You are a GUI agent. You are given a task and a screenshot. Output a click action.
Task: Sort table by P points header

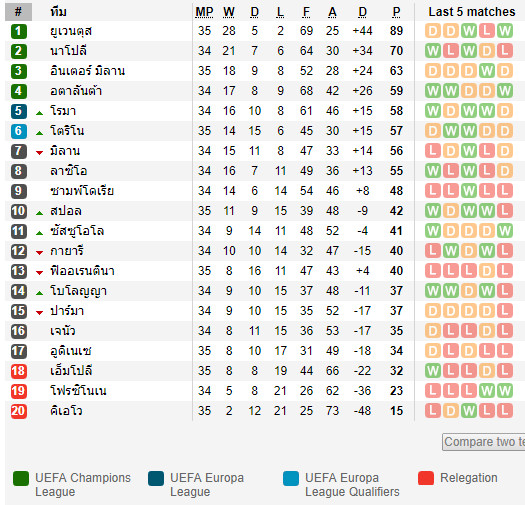pyautogui.click(x=396, y=12)
